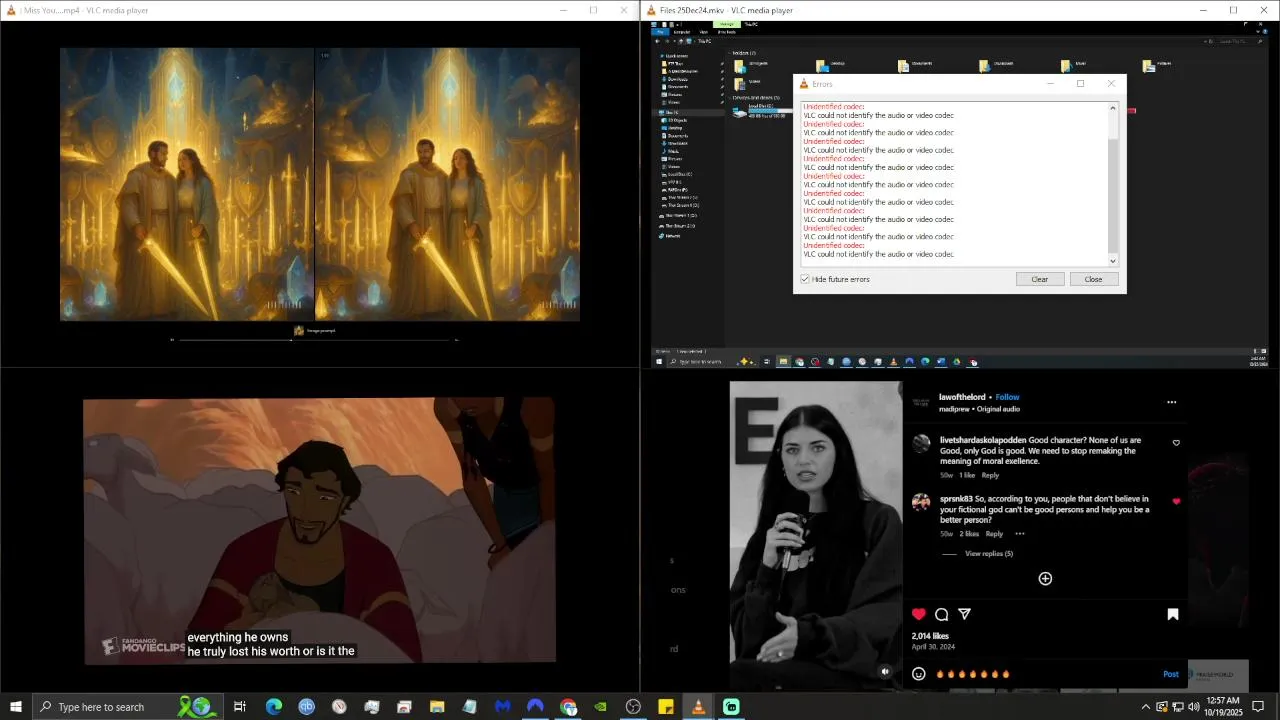Toggle the Hide future errors checkbox
The height and width of the screenshot is (720, 1280).
pyautogui.click(x=805, y=279)
